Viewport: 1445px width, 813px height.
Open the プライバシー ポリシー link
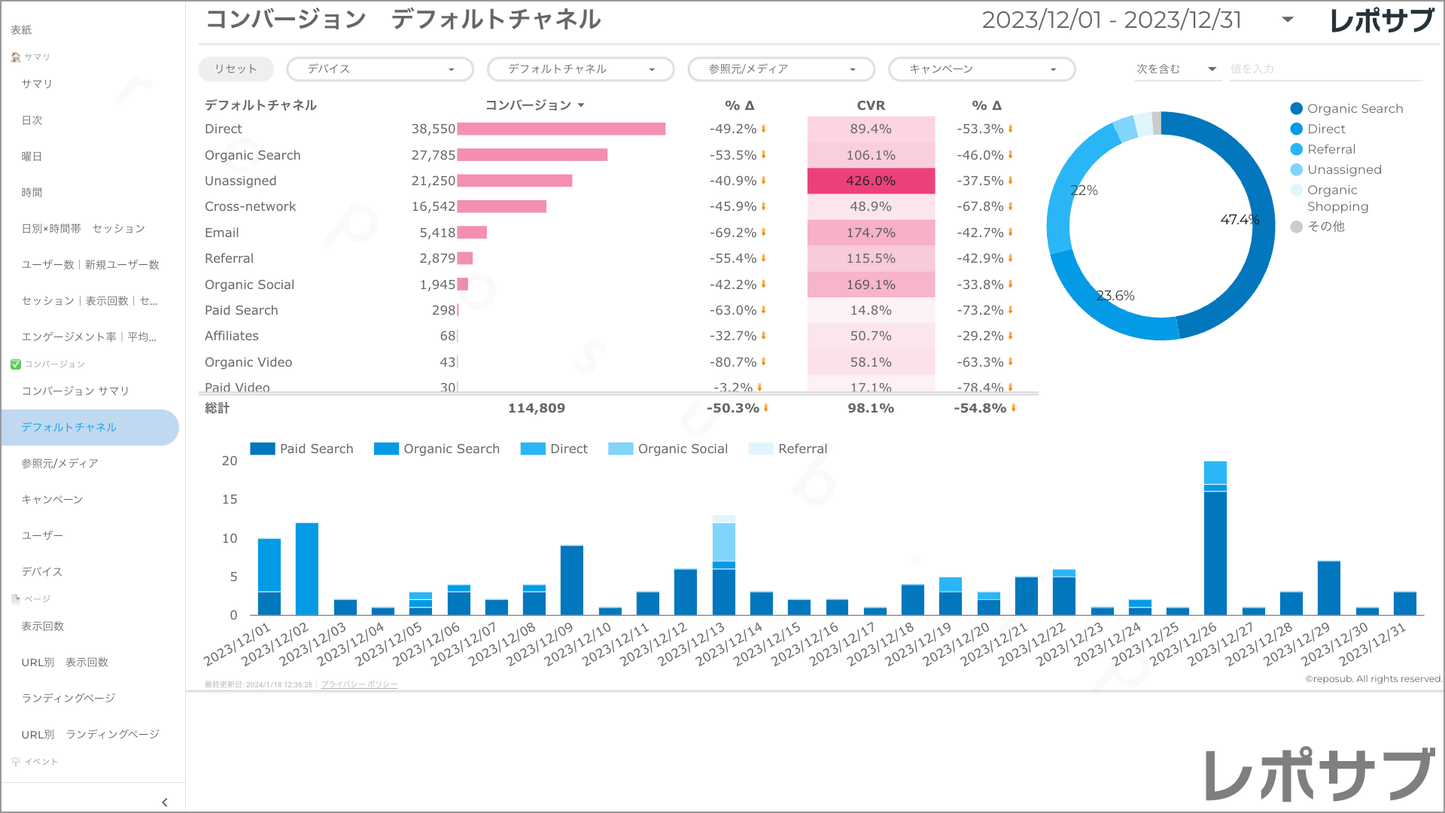point(359,685)
